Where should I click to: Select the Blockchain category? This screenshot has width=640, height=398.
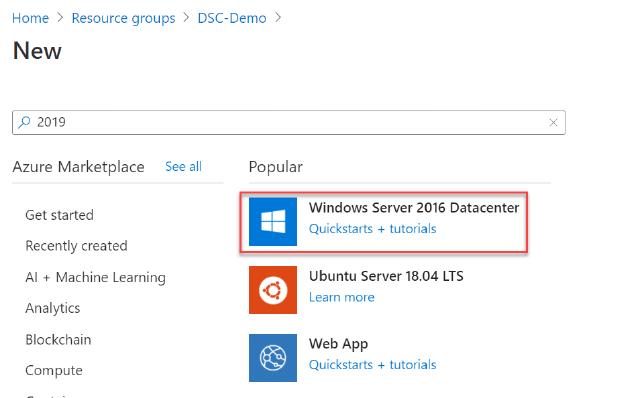click(x=58, y=340)
